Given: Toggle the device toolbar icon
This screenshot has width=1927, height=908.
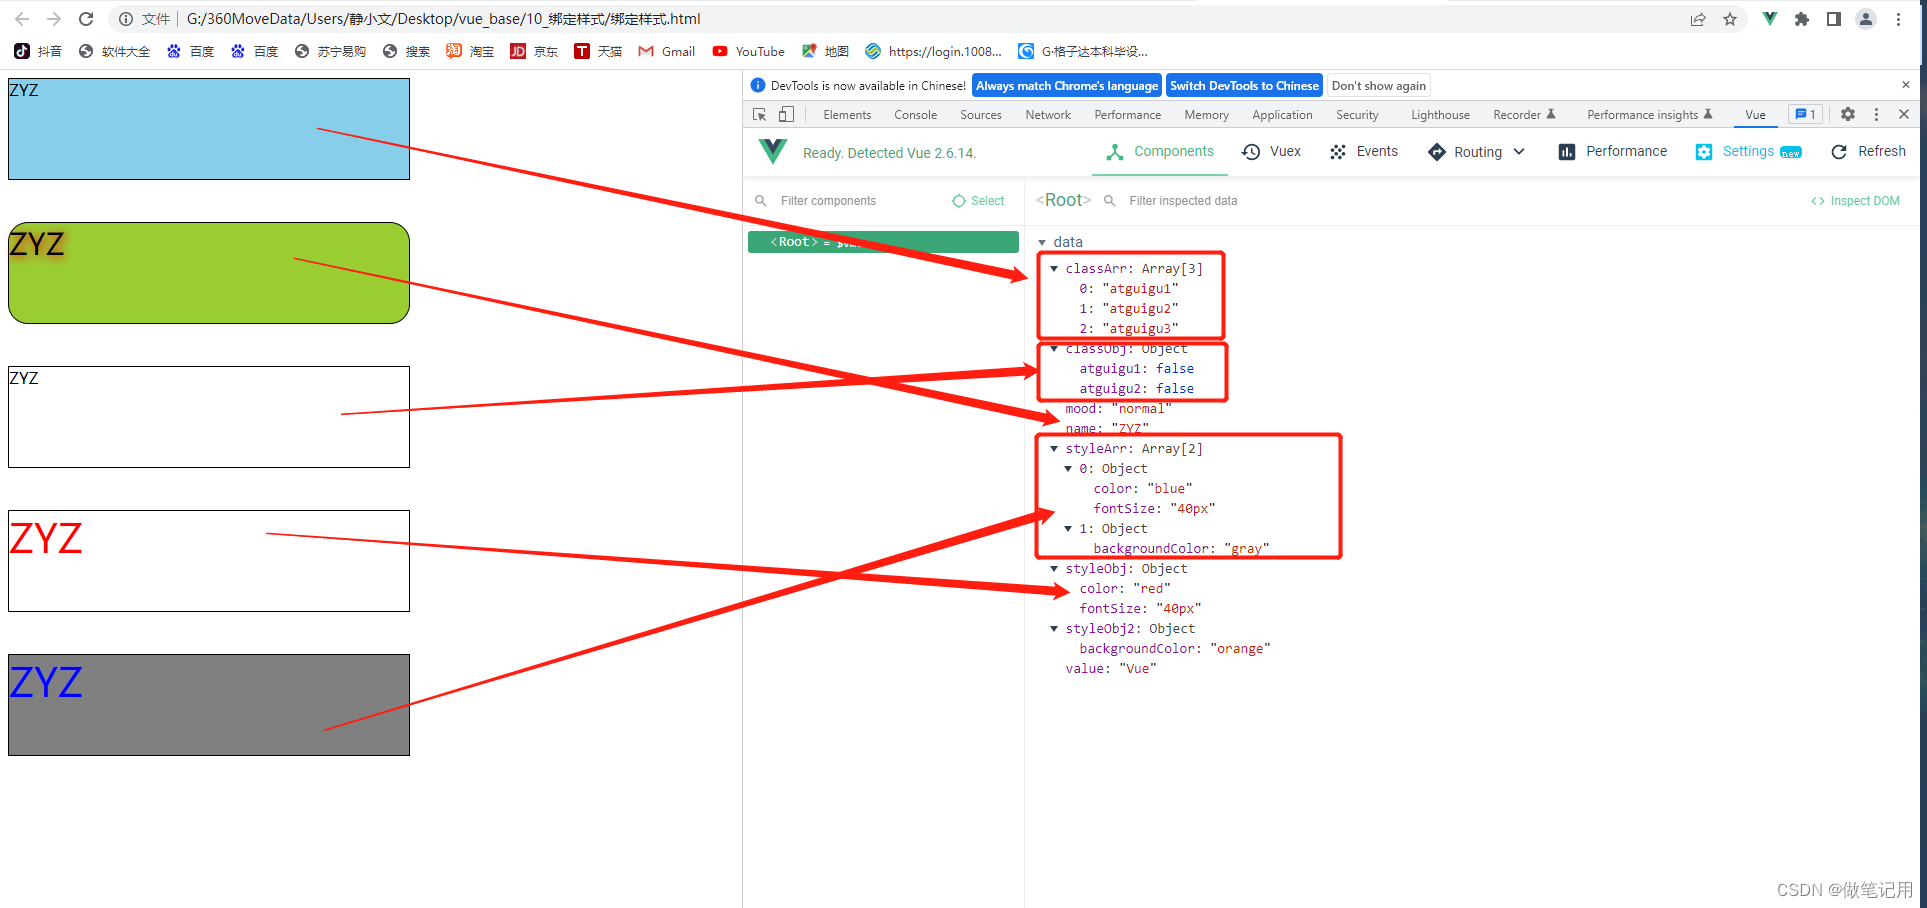Looking at the screenshot, I should [x=787, y=115].
